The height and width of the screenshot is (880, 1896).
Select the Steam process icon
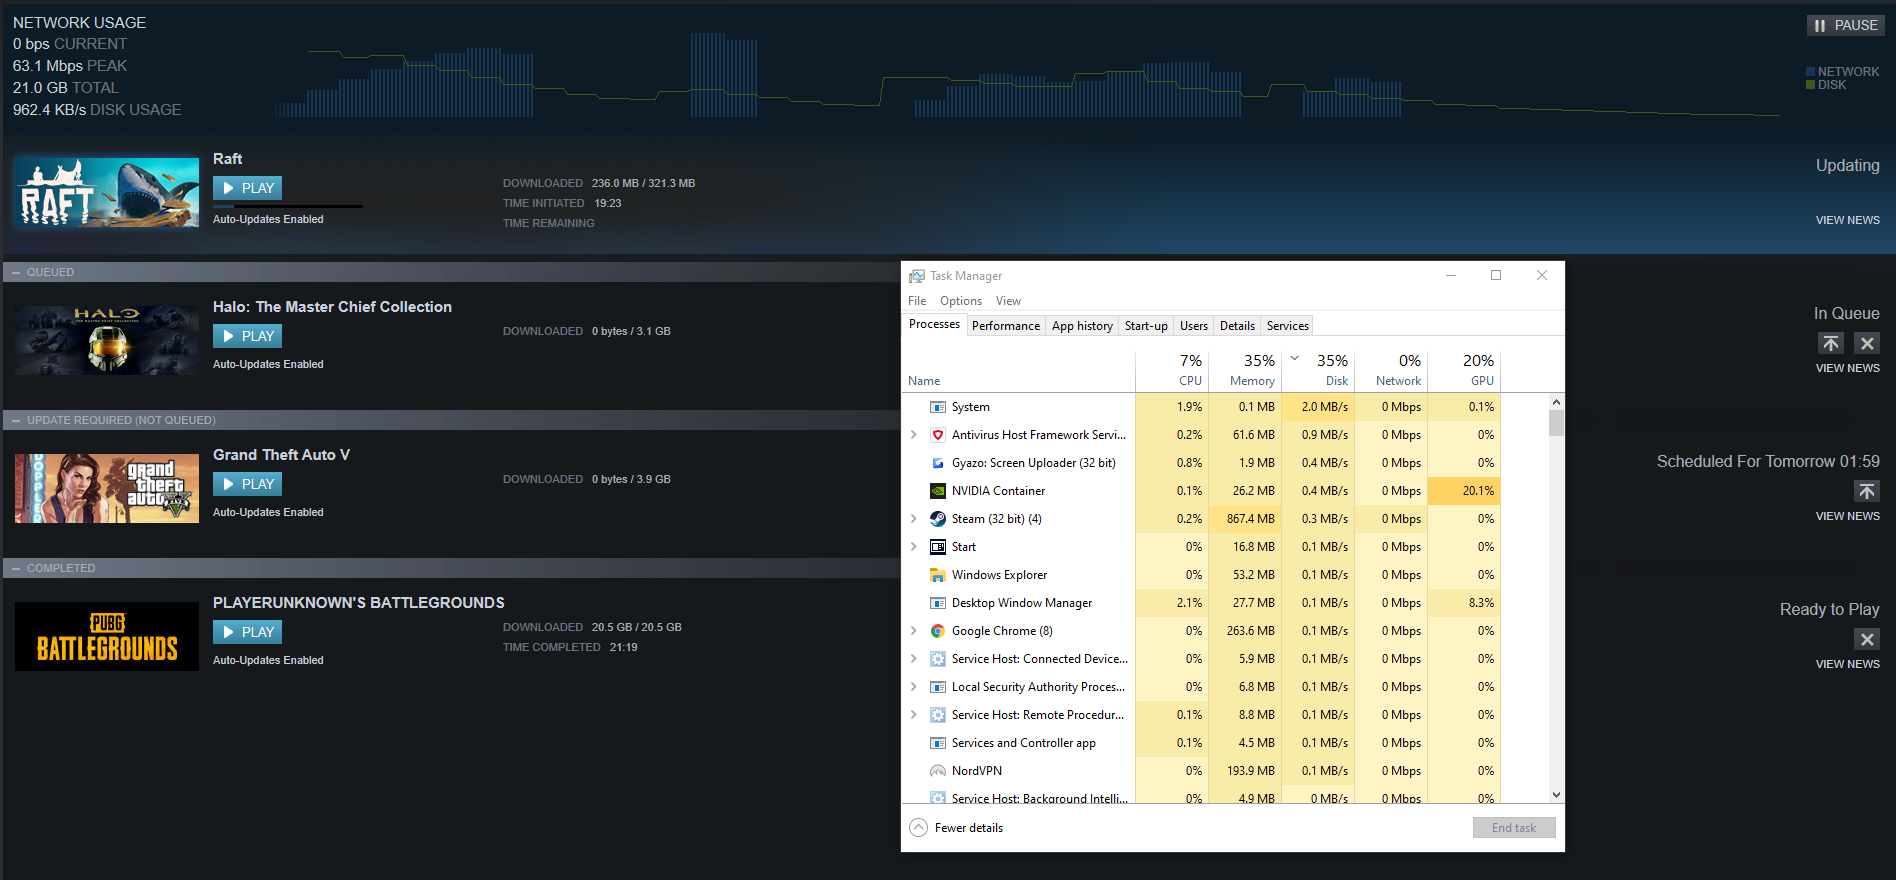click(x=938, y=519)
